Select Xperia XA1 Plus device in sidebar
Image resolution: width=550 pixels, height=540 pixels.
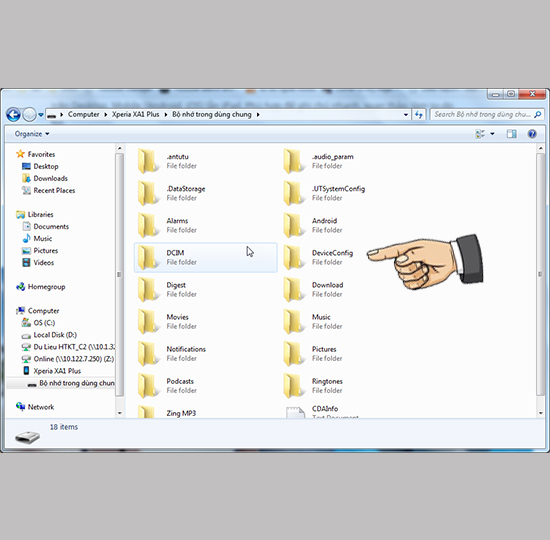pos(57,371)
